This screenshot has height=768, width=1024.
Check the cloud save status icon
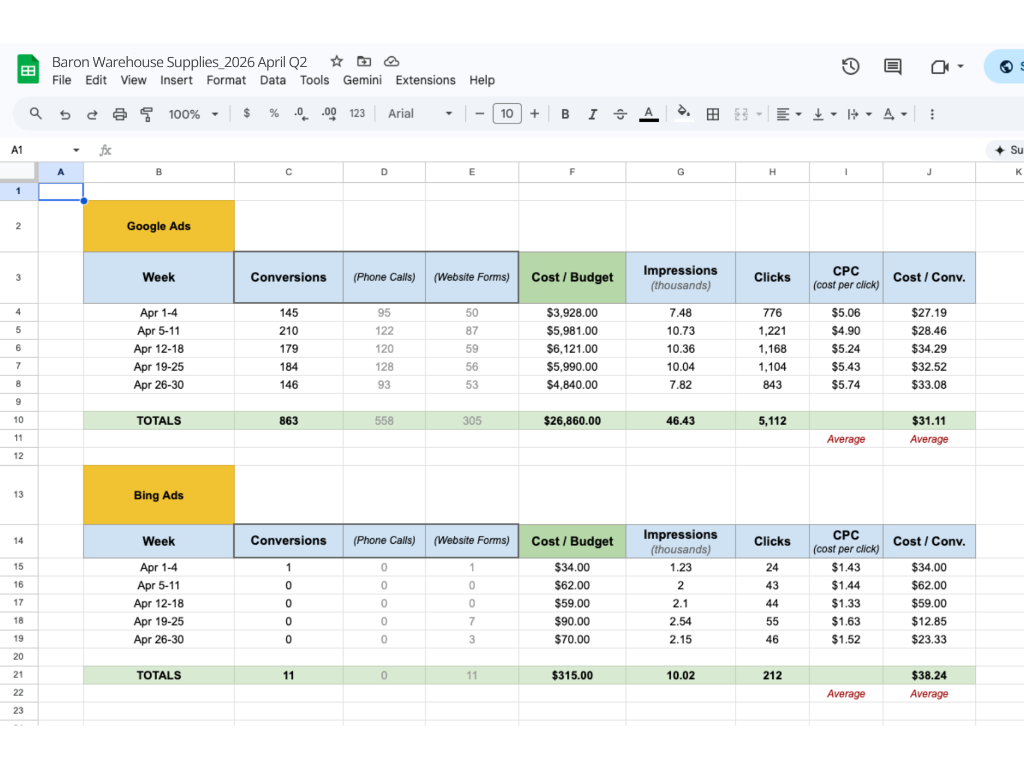[x=391, y=61]
